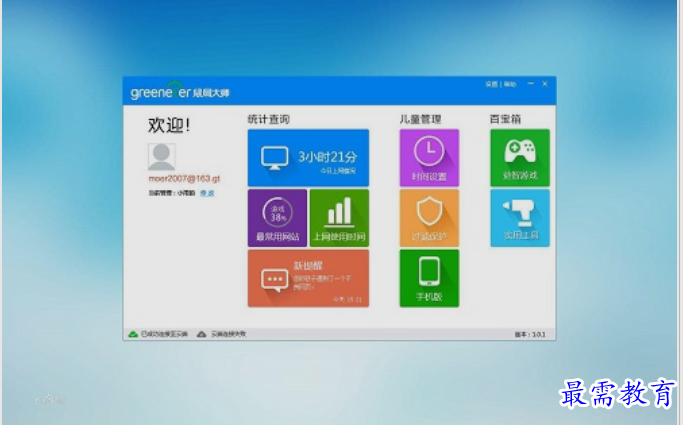Screen dimensions: 683x425
Task: Close the greener 绿网大师 window
Action: click(x=544, y=84)
